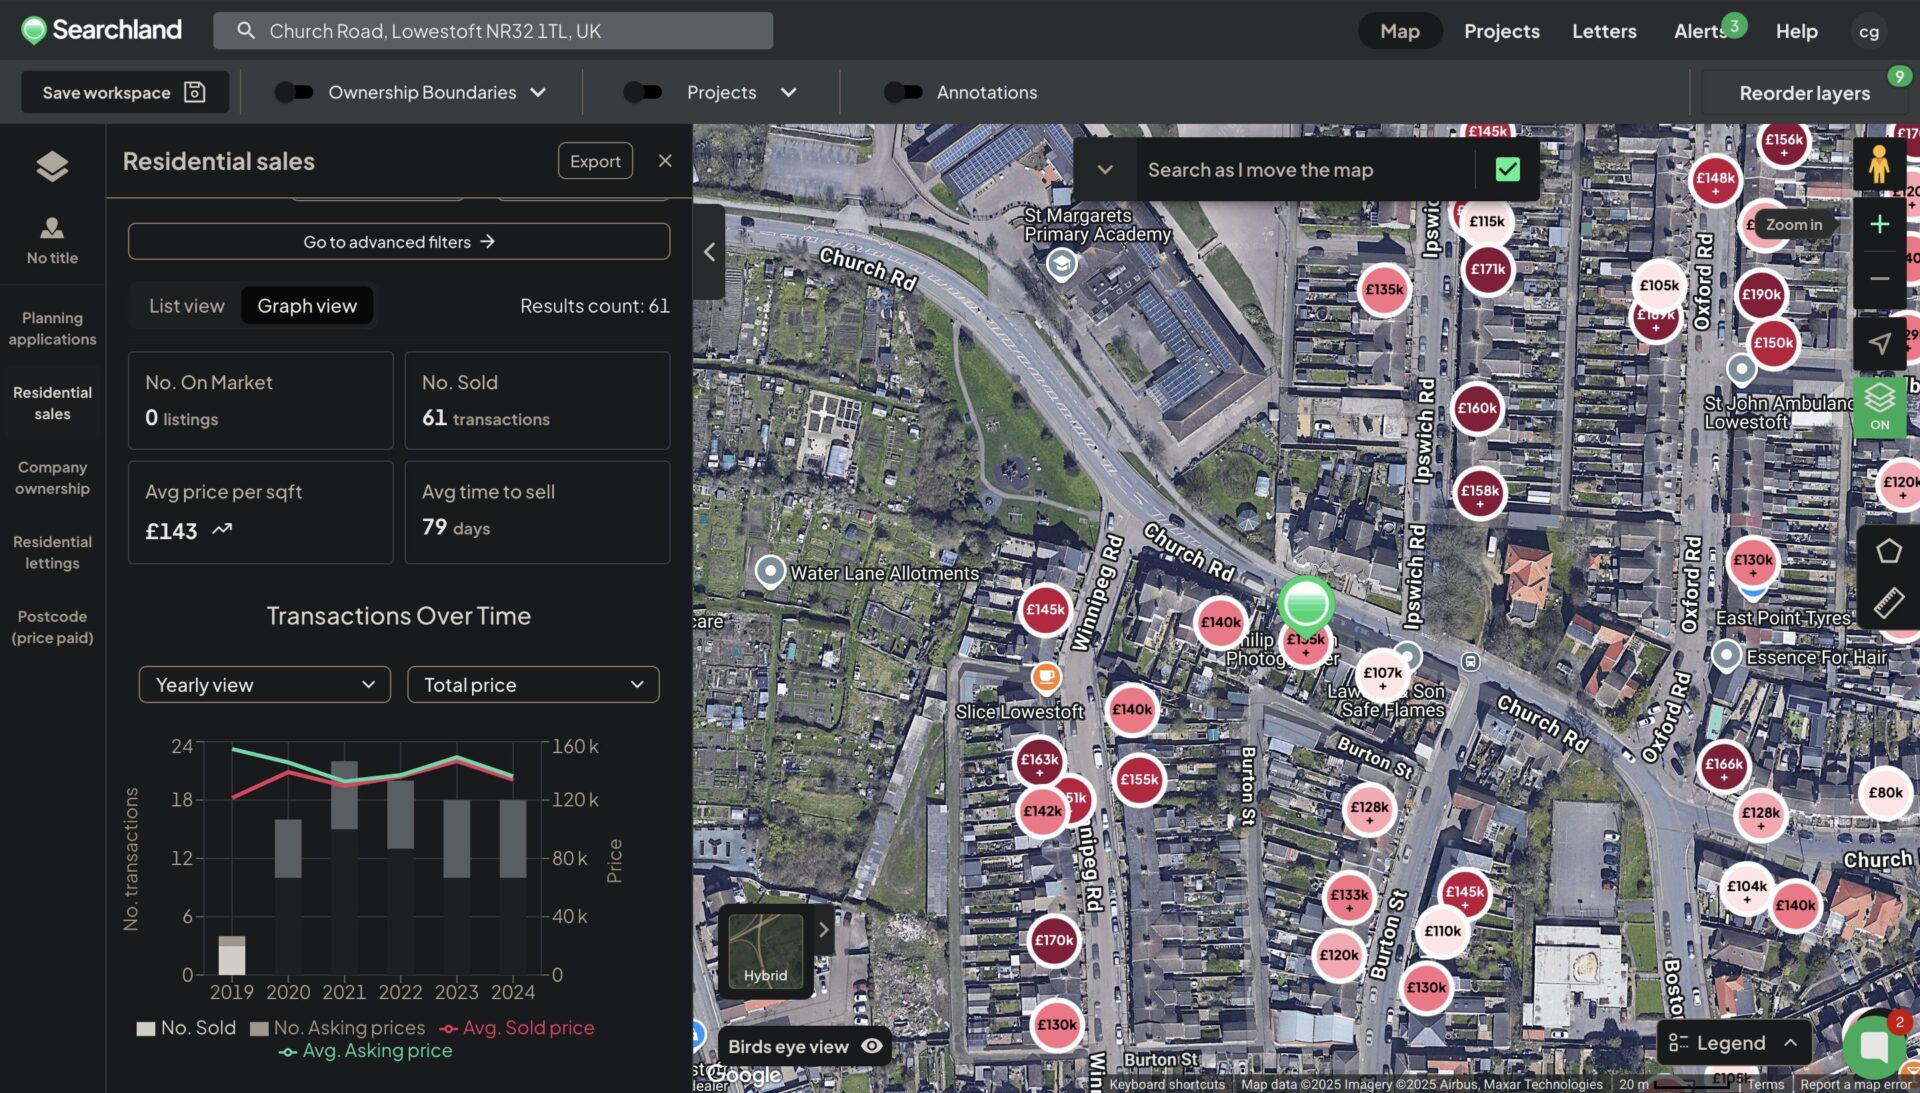Click the locate me arrow icon
Image resolution: width=1920 pixels, height=1093 pixels.
pyautogui.click(x=1879, y=344)
